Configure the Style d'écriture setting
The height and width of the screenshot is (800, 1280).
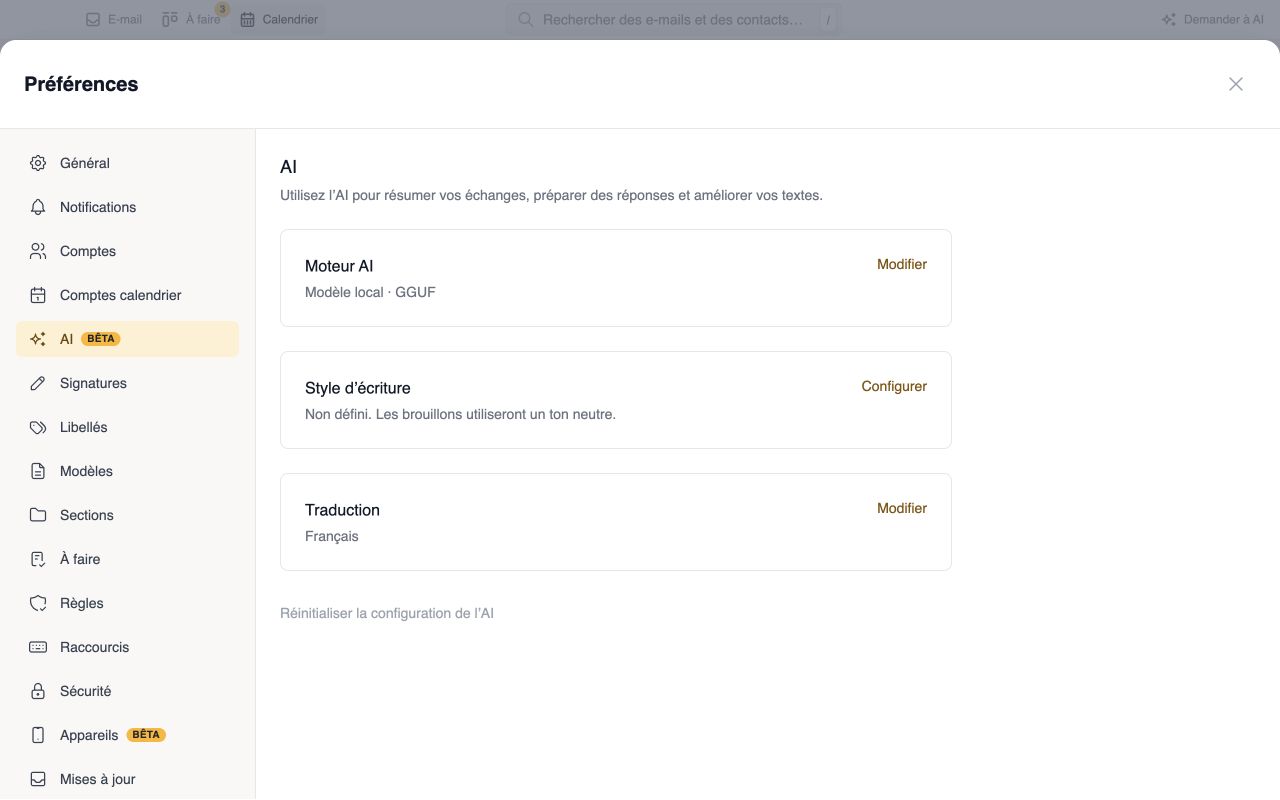pyautogui.click(x=894, y=386)
